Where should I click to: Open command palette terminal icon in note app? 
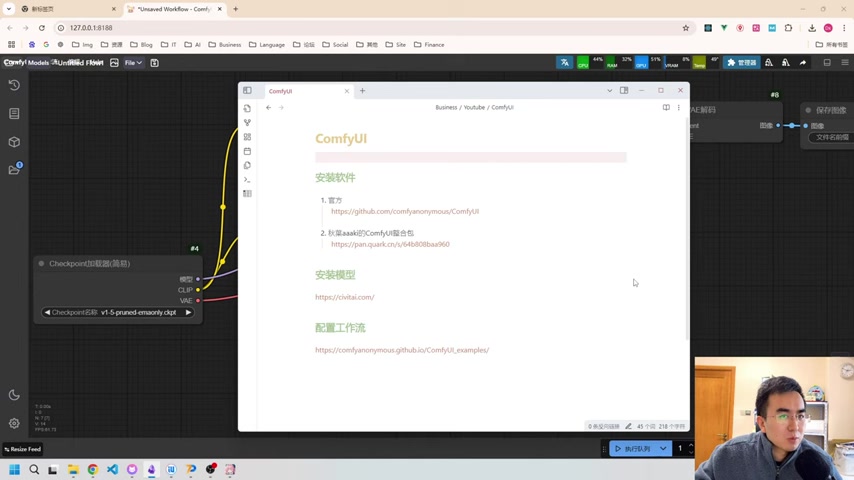[247, 179]
